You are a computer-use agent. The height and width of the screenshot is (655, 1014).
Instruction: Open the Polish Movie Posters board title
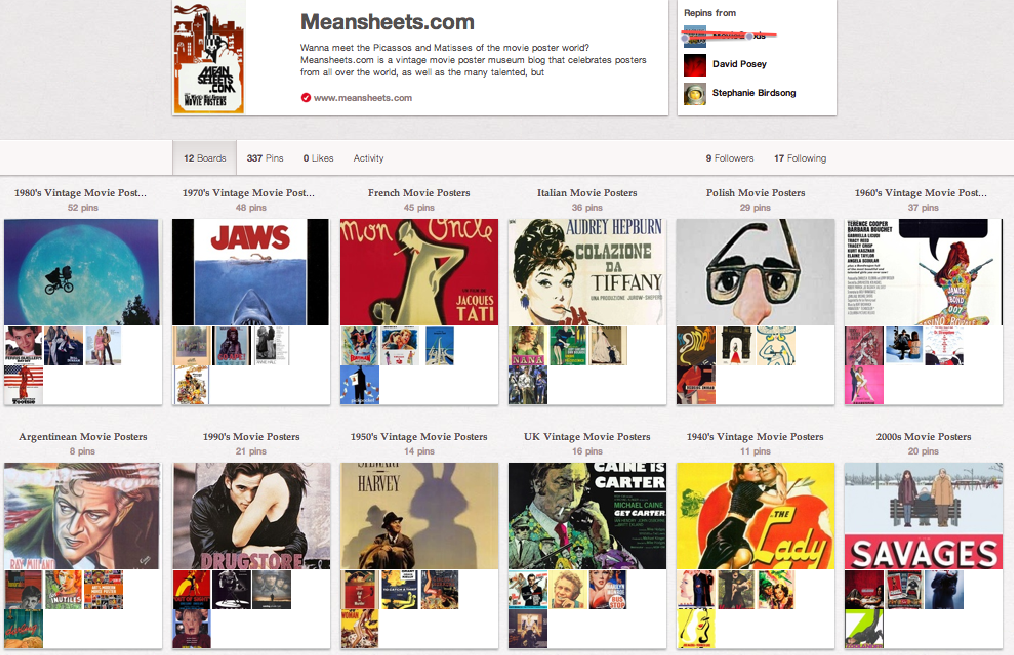(x=755, y=193)
